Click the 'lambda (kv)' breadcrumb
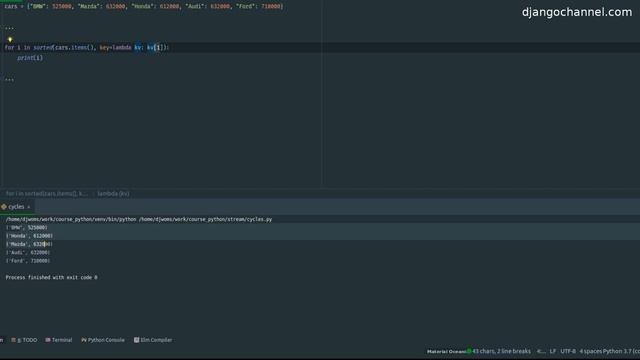 tap(113, 194)
